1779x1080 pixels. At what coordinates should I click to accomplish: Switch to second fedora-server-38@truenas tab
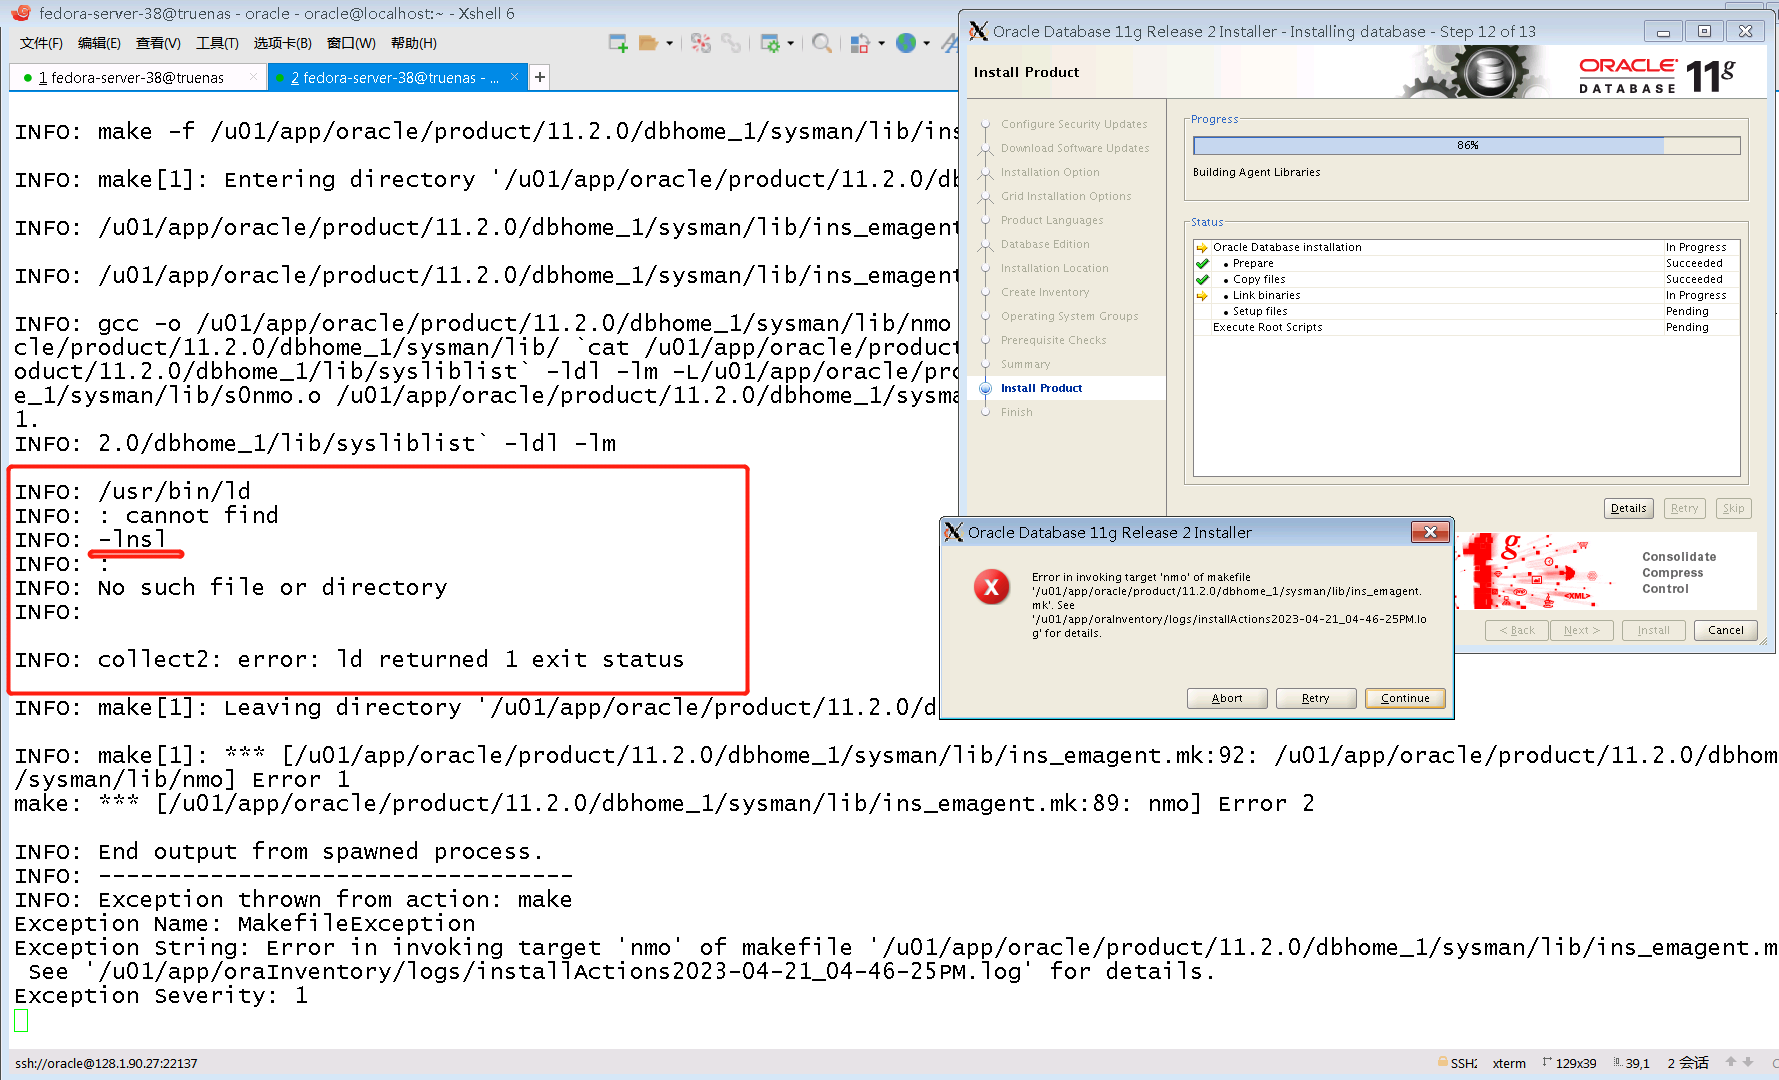click(x=395, y=77)
